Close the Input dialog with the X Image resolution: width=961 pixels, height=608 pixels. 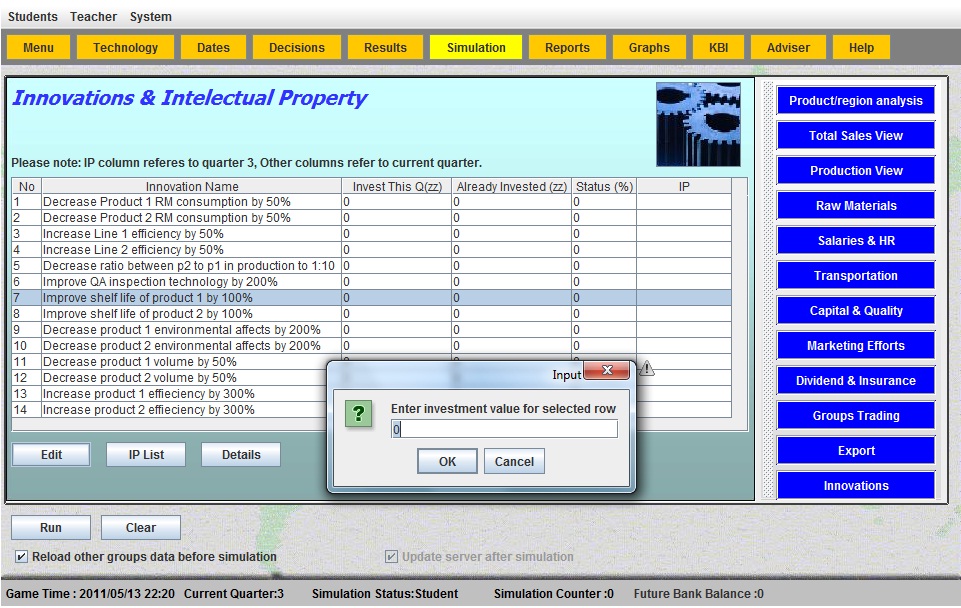tap(606, 373)
